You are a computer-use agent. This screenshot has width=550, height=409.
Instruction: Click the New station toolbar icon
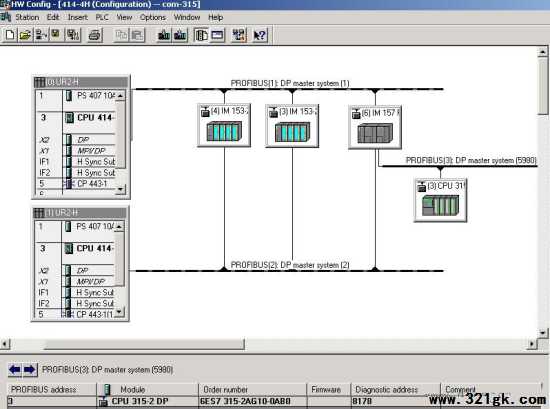coord(10,35)
